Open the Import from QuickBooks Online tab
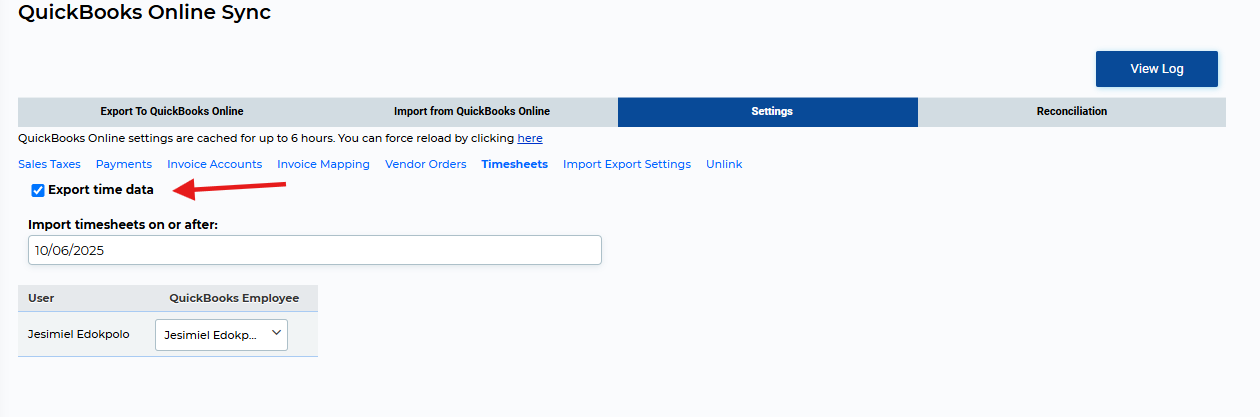This screenshot has width=1260, height=417. [472, 111]
